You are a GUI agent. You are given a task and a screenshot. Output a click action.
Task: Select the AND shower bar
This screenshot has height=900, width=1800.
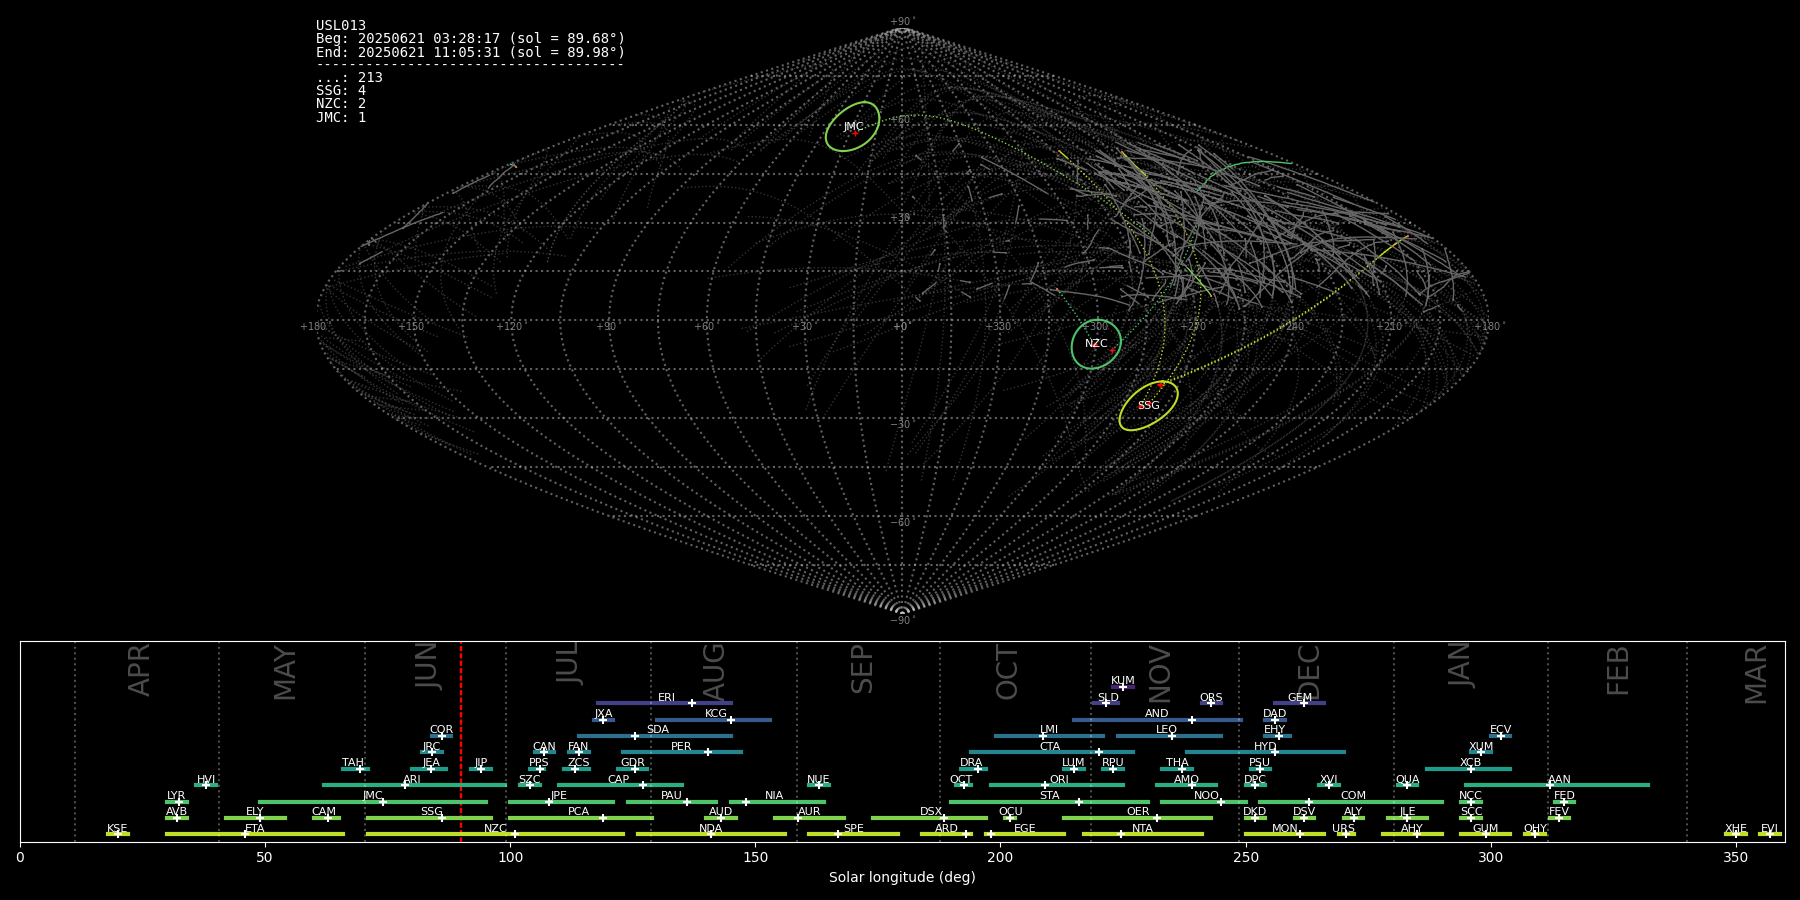(1157, 720)
